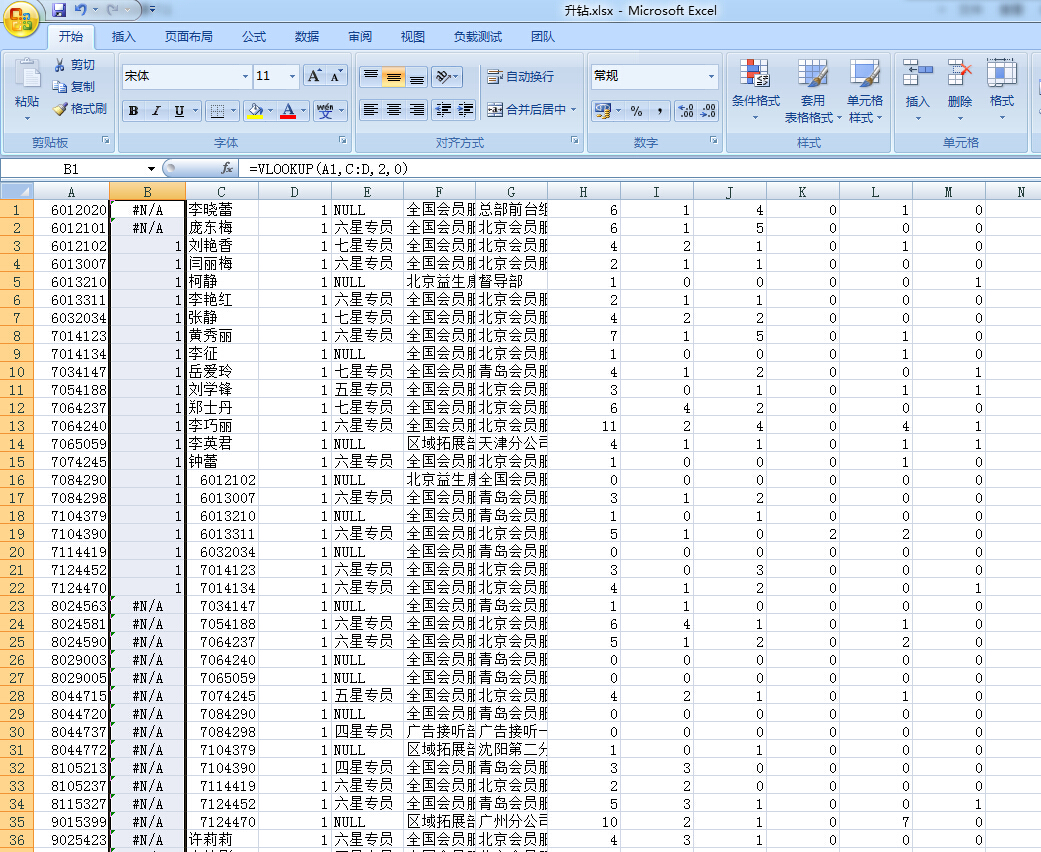The image size is (1041, 852).
Task: Click the insert function fx icon
Action: 227,169
